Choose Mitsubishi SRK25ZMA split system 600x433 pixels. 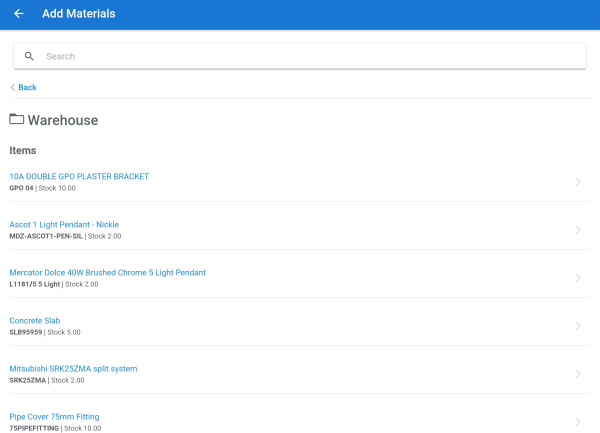[73, 369]
